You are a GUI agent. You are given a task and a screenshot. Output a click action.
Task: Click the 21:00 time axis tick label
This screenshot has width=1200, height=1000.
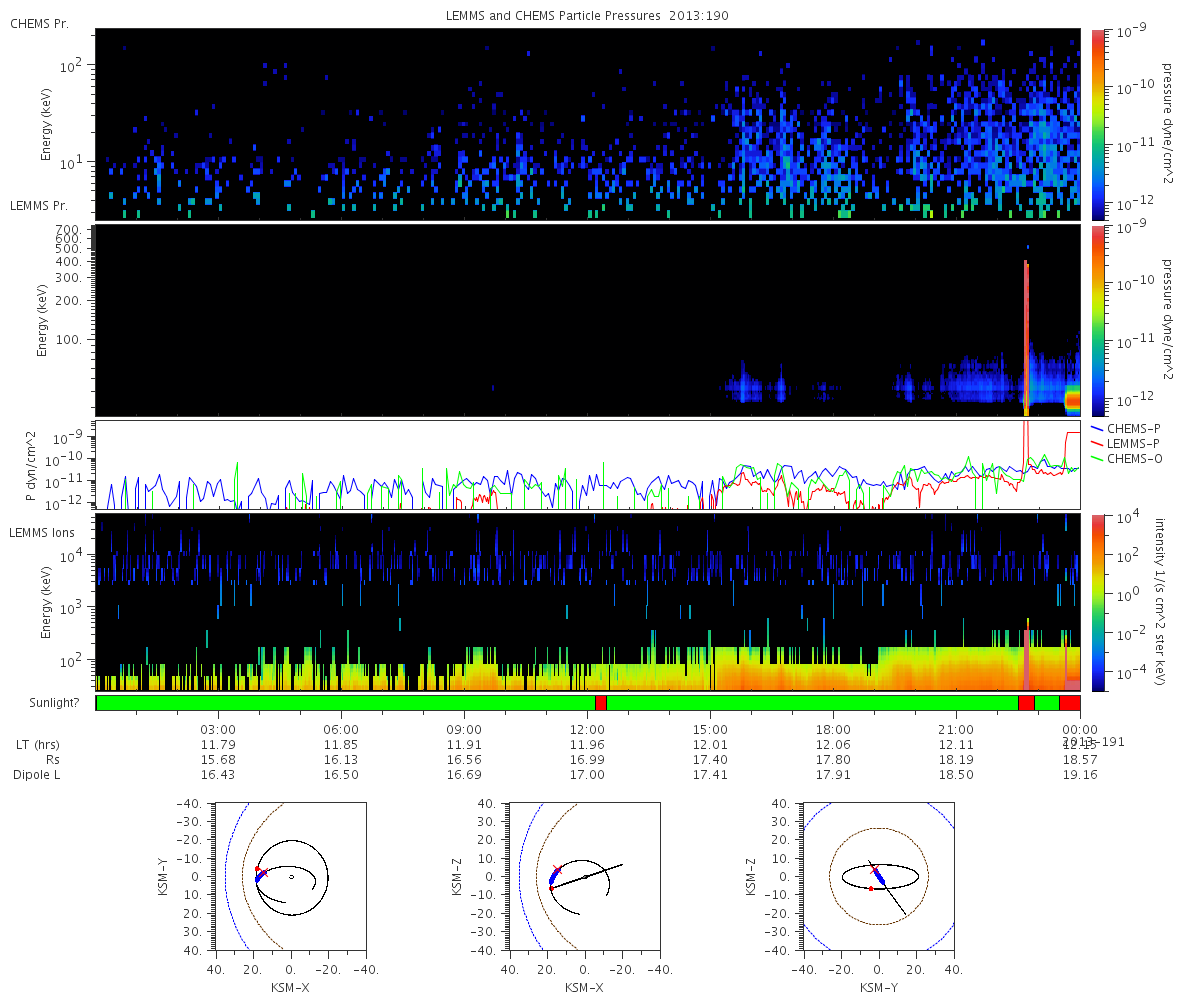(957, 730)
